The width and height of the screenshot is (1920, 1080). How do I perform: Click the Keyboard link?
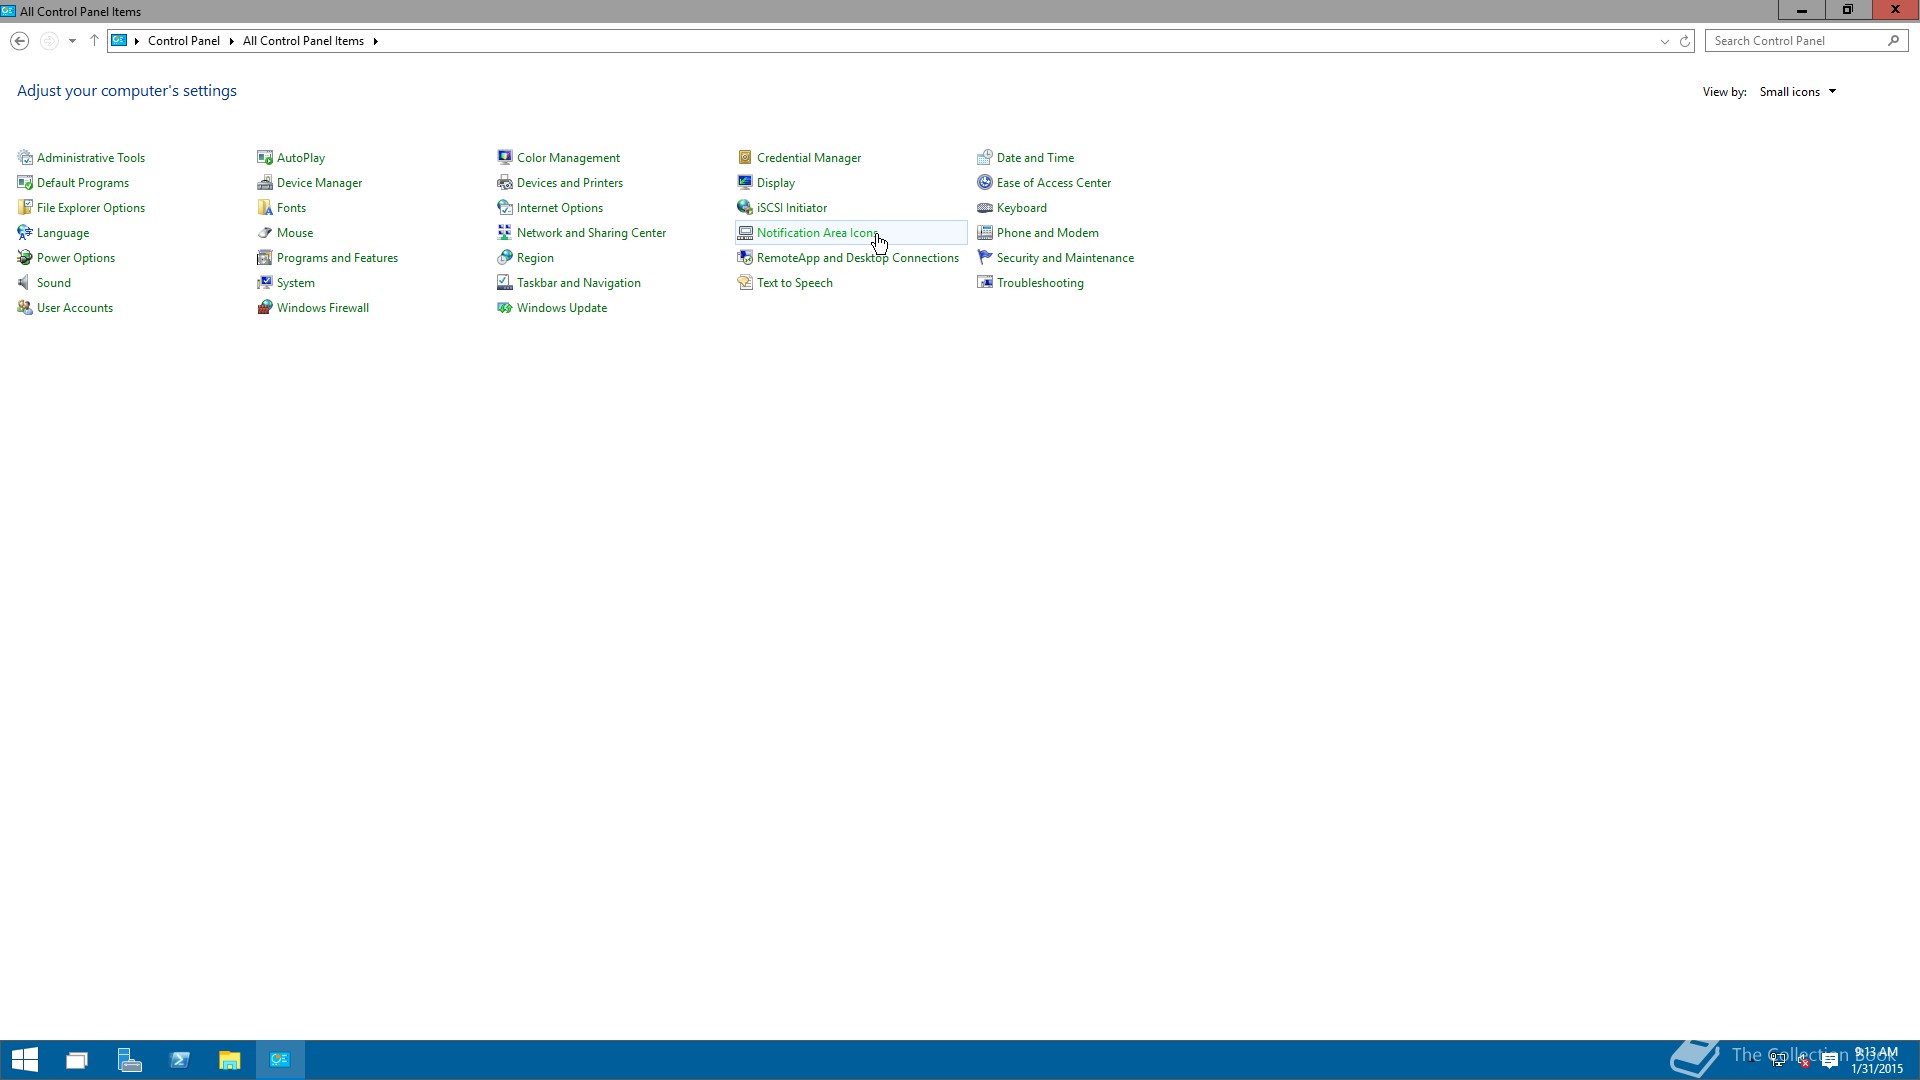click(1022, 208)
